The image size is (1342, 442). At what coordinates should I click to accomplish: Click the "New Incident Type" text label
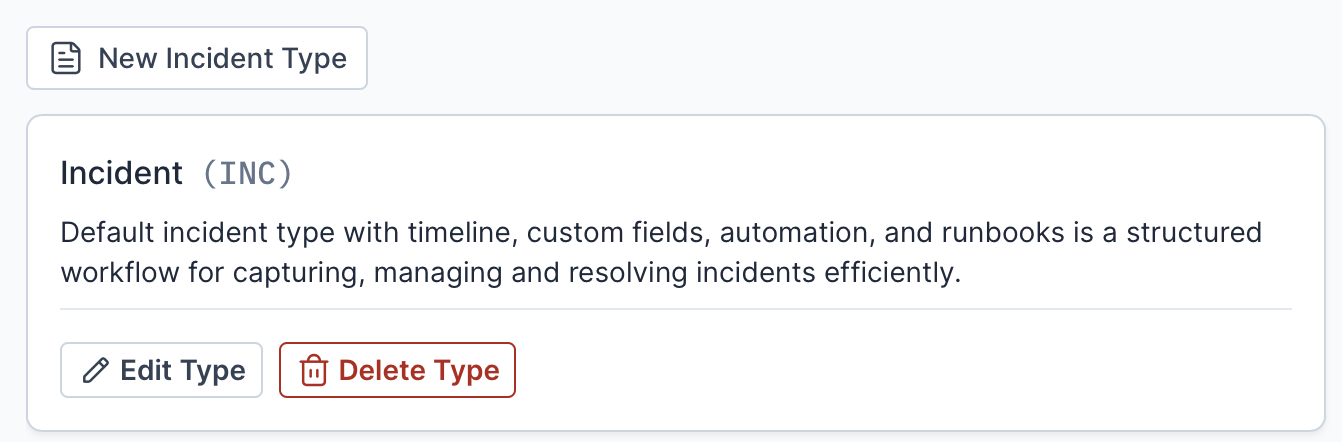point(222,58)
